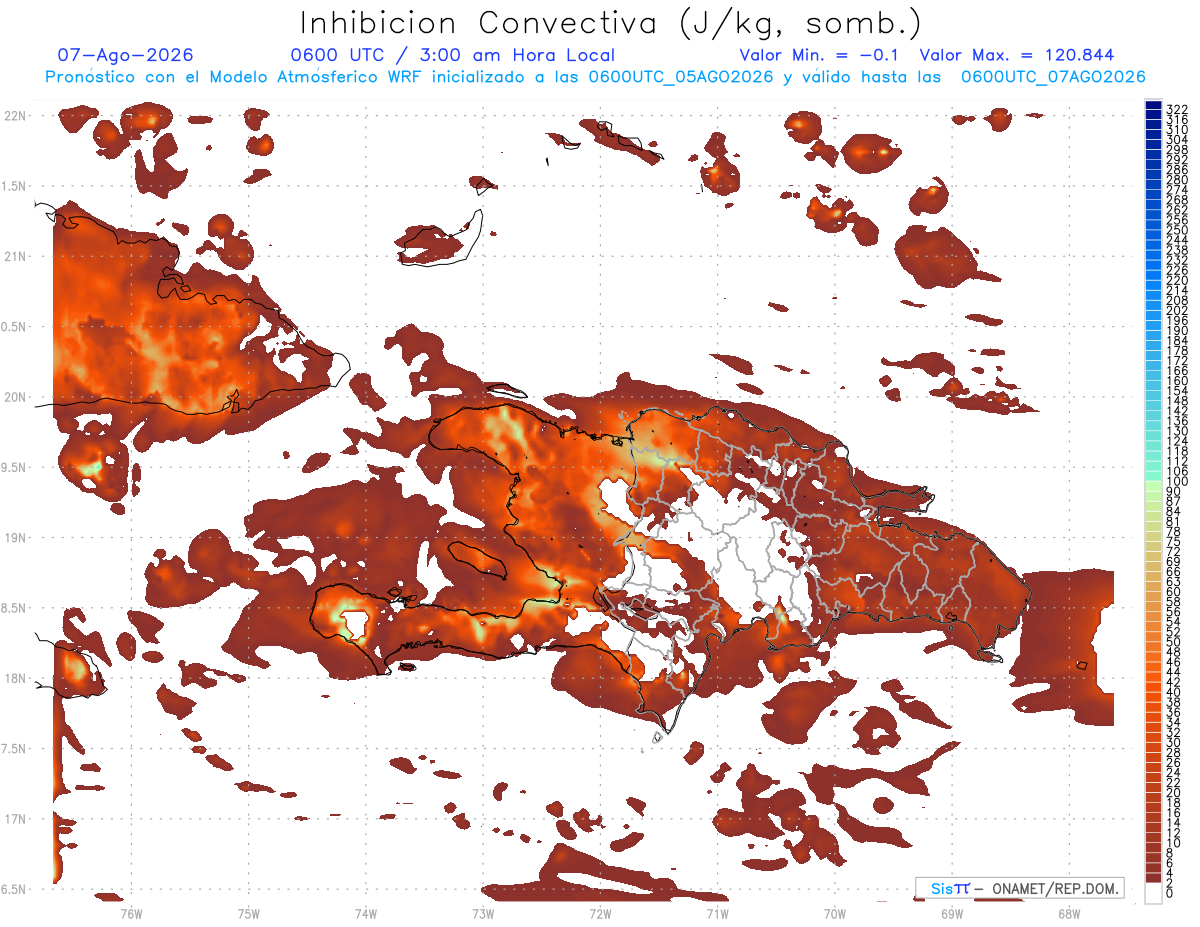Click the 71W longitude label
This screenshot has width=1200, height=927.
[x=717, y=913]
